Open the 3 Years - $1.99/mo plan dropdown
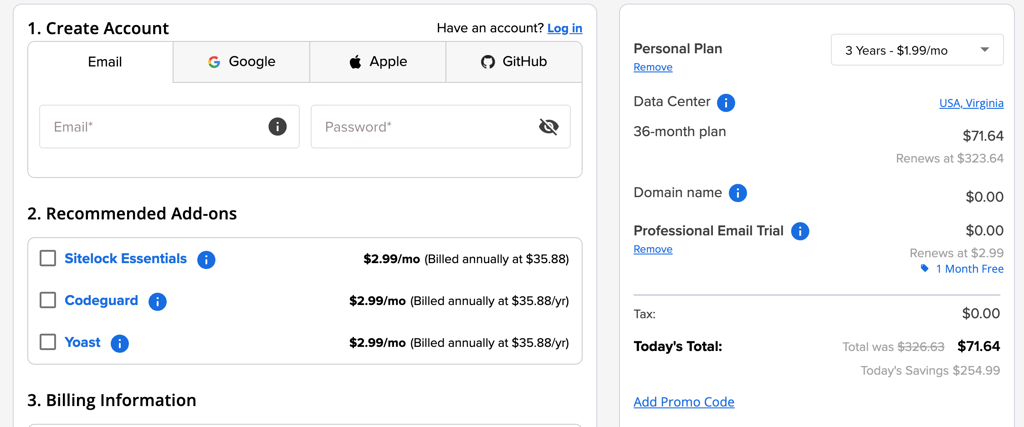 pyautogui.click(x=917, y=50)
